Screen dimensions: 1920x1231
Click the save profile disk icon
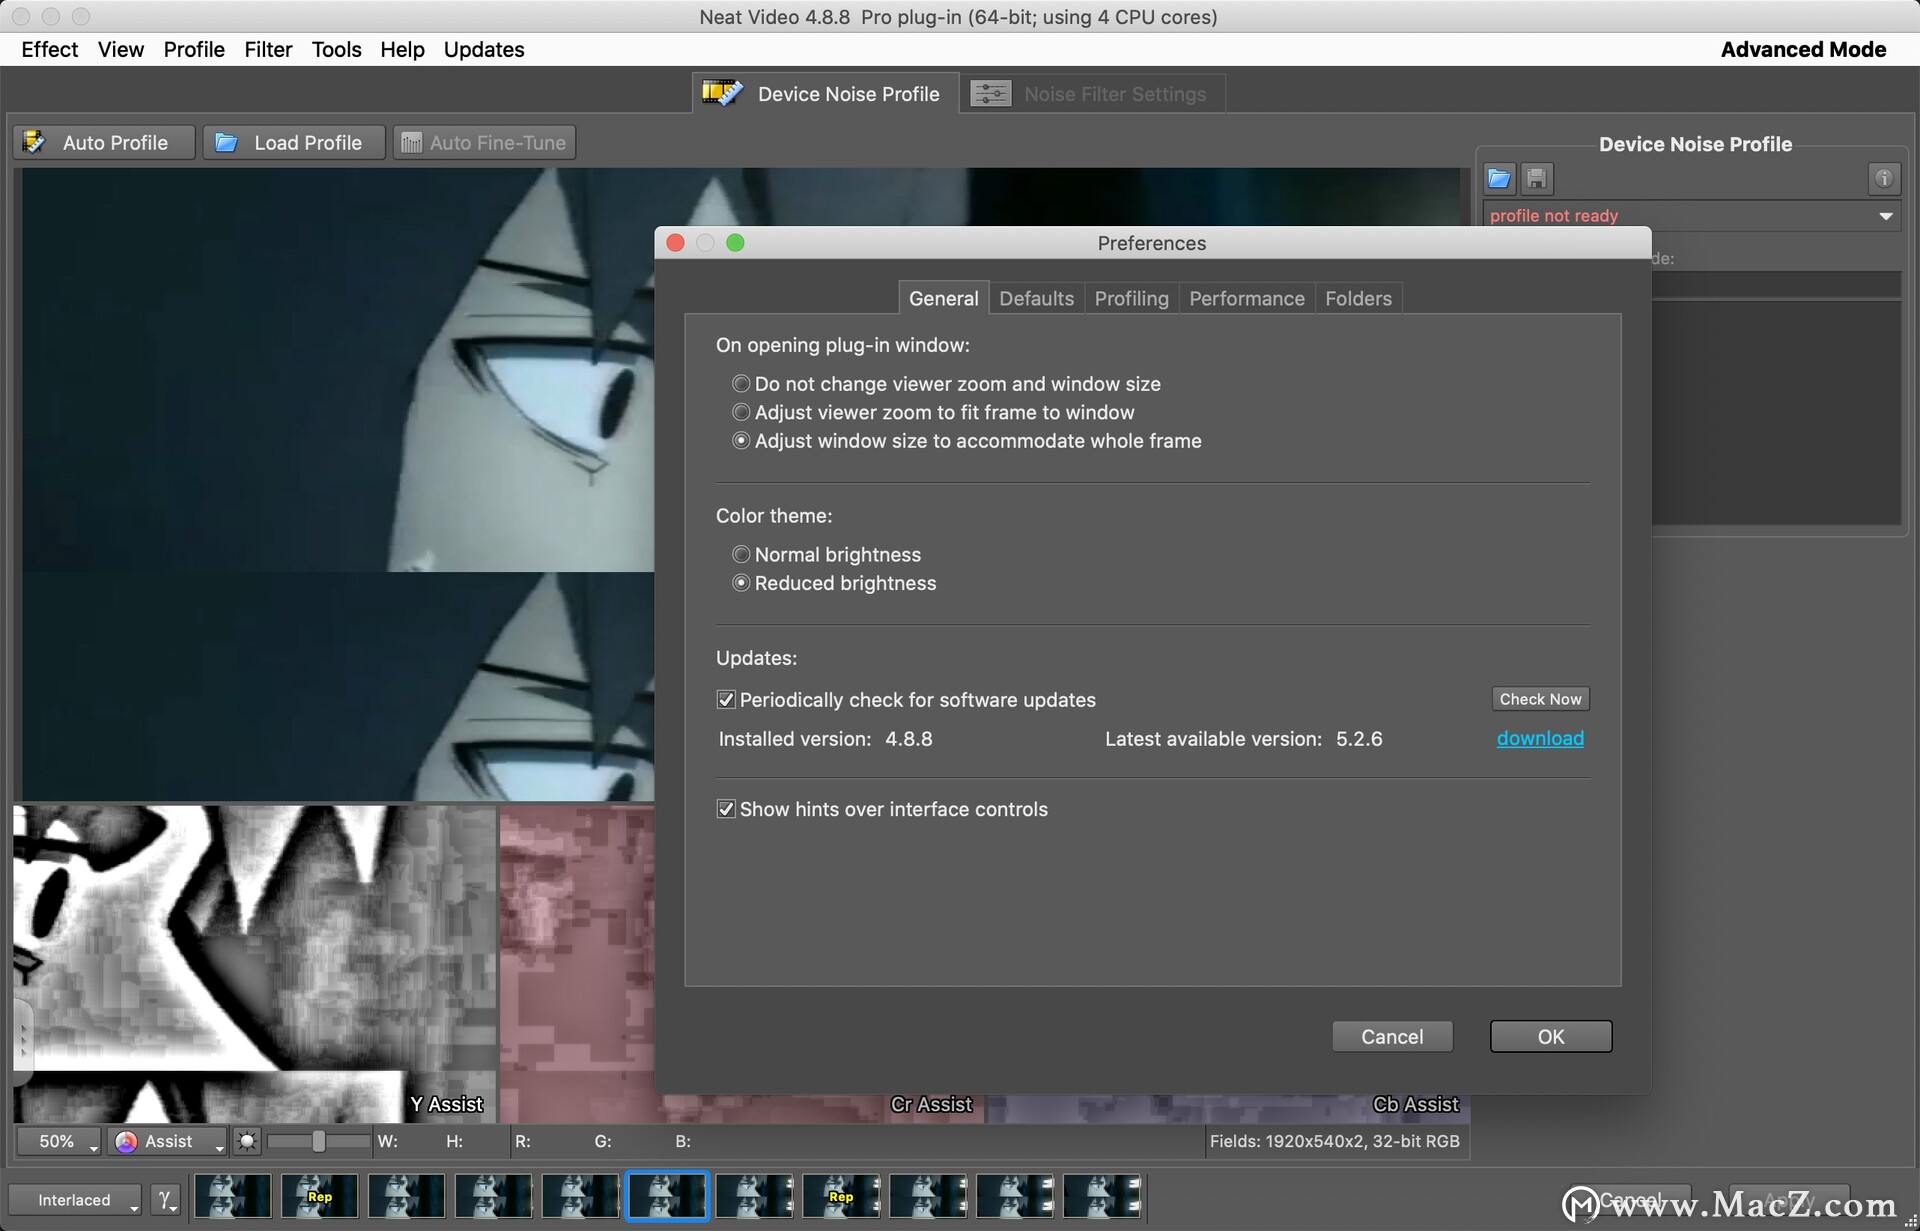(x=1536, y=179)
